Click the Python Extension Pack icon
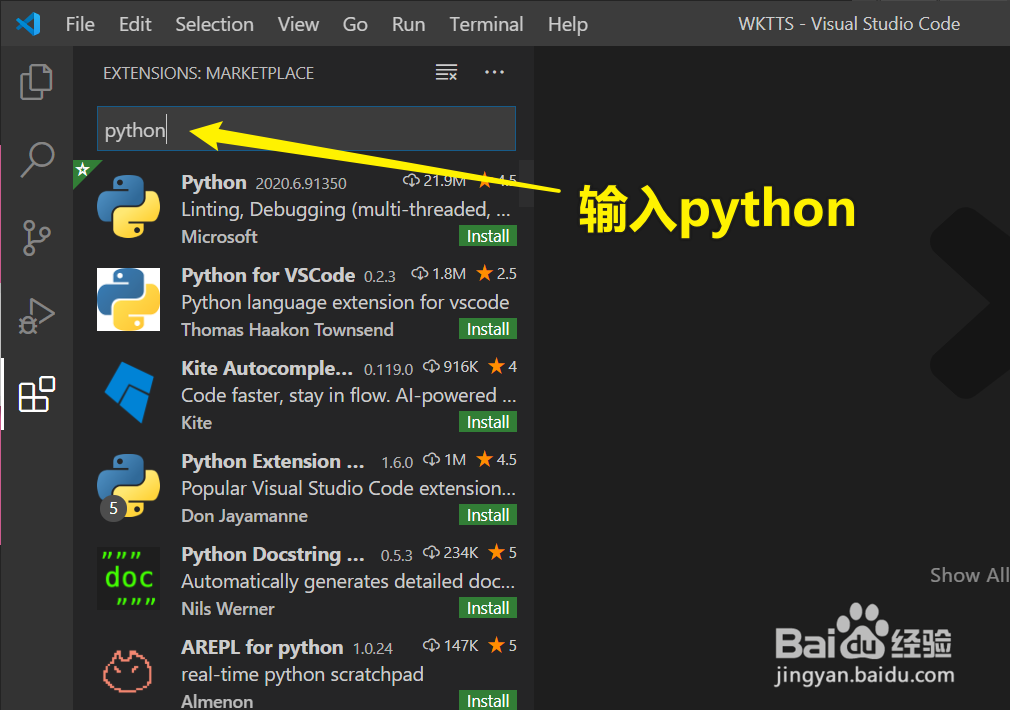Image resolution: width=1010 pixels, height=710 pixels. 128,486
